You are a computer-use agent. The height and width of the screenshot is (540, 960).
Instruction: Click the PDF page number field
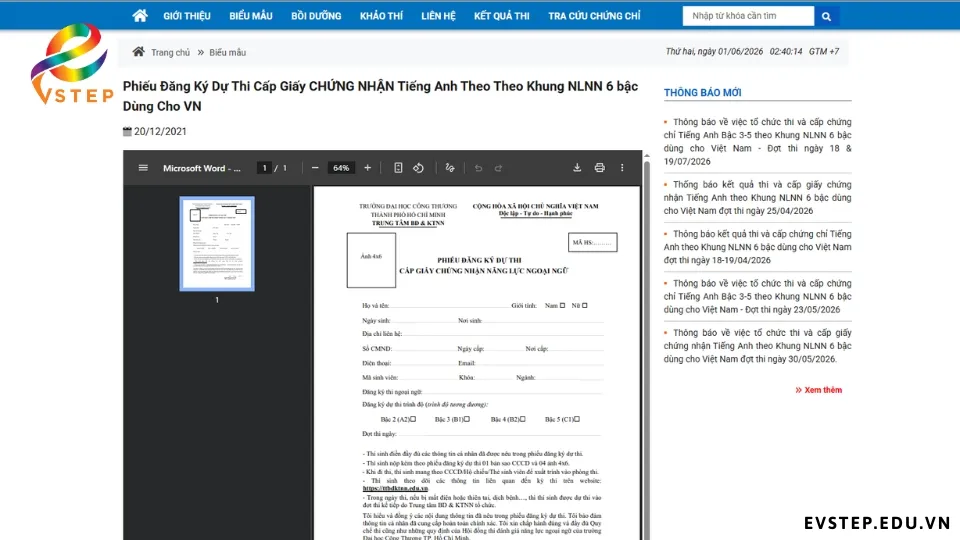(x=264, y=168)
